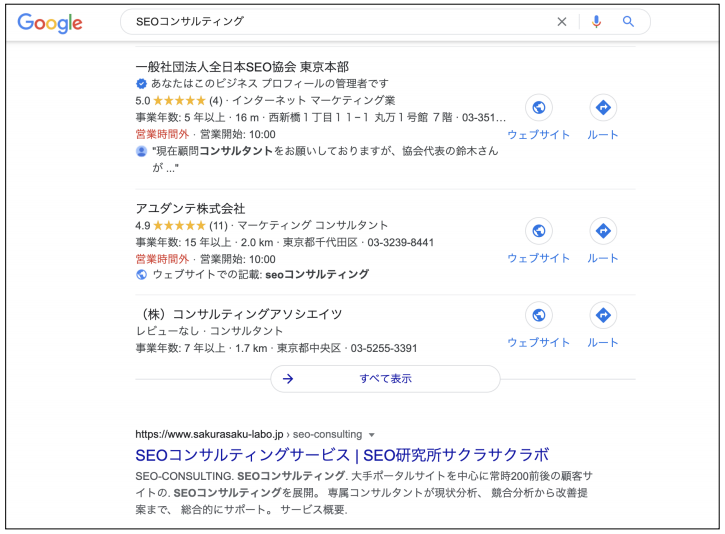Click review quote 現在顧問コンサルタントをお願いして
This screenshot has width=725, height=534.
coord(326,159)
